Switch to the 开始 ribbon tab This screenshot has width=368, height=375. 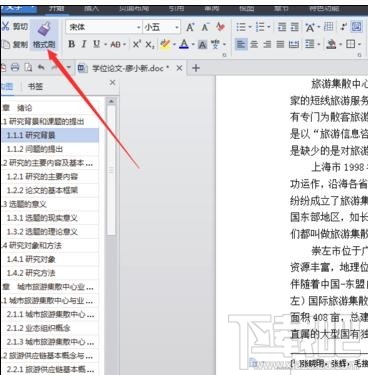click(x=56, y=9)
